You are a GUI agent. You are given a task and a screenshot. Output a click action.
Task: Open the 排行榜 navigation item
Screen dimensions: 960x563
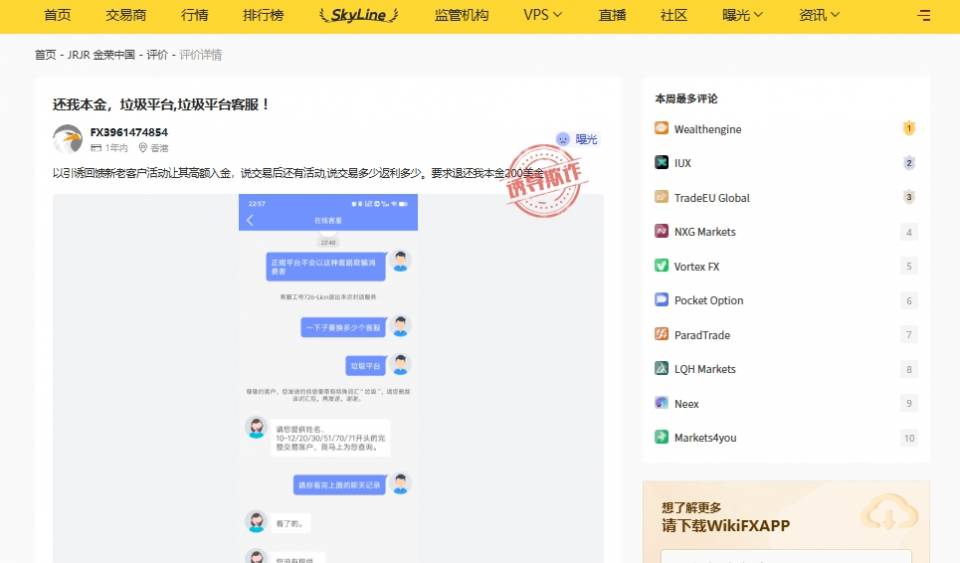(263, 15)
